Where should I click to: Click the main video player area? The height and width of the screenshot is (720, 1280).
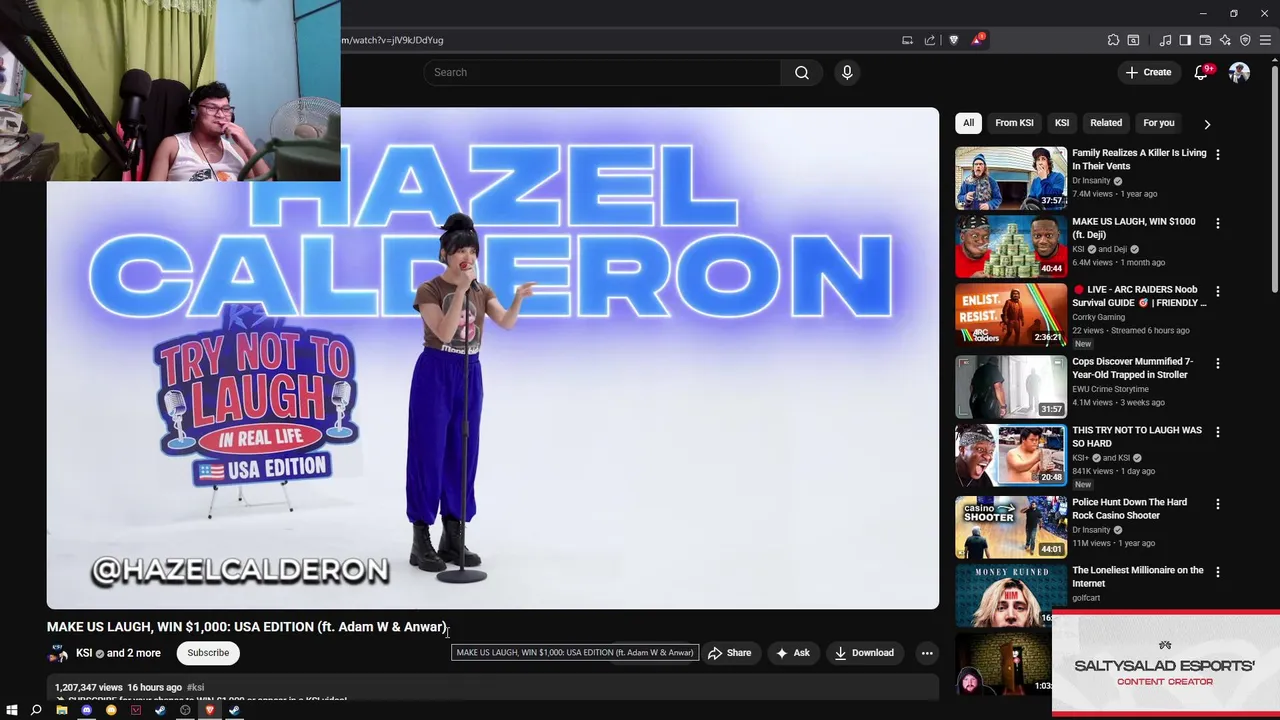493,358
